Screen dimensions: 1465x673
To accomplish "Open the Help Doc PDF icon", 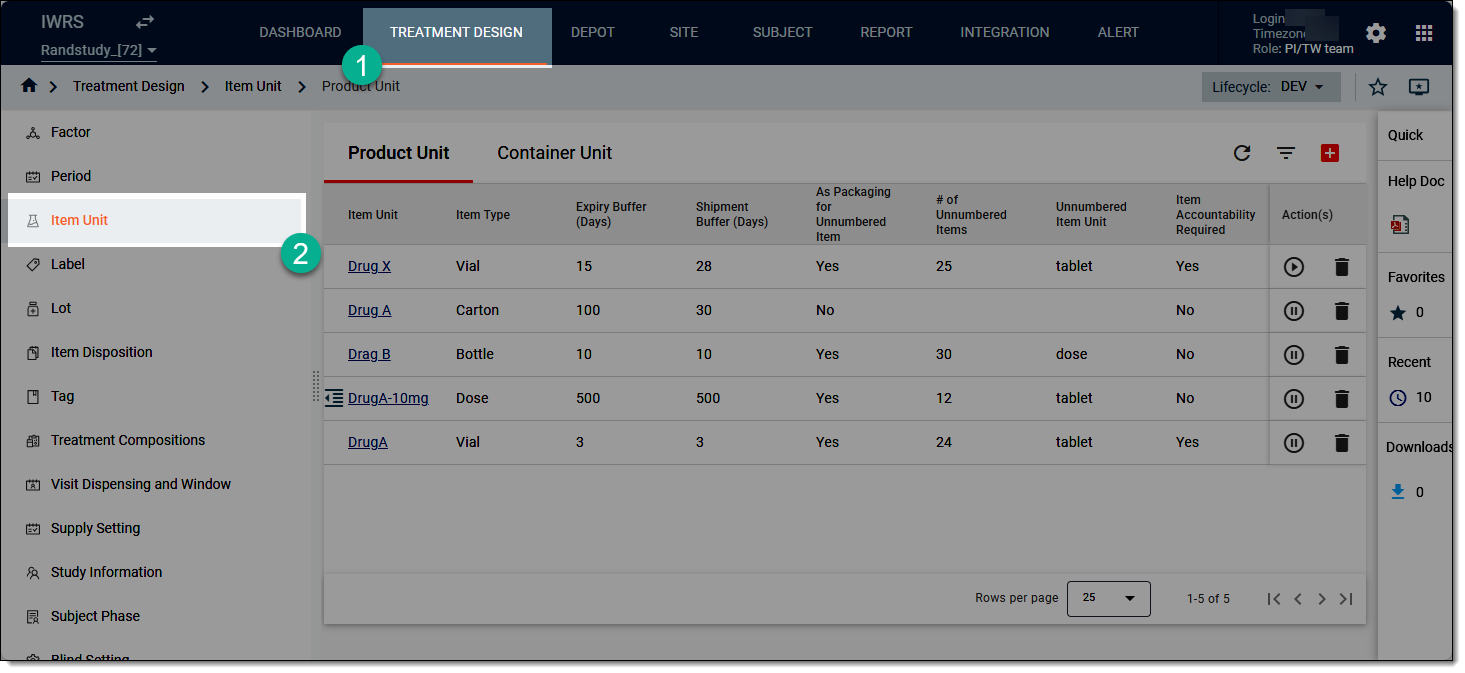I will tap(1400, 225).
